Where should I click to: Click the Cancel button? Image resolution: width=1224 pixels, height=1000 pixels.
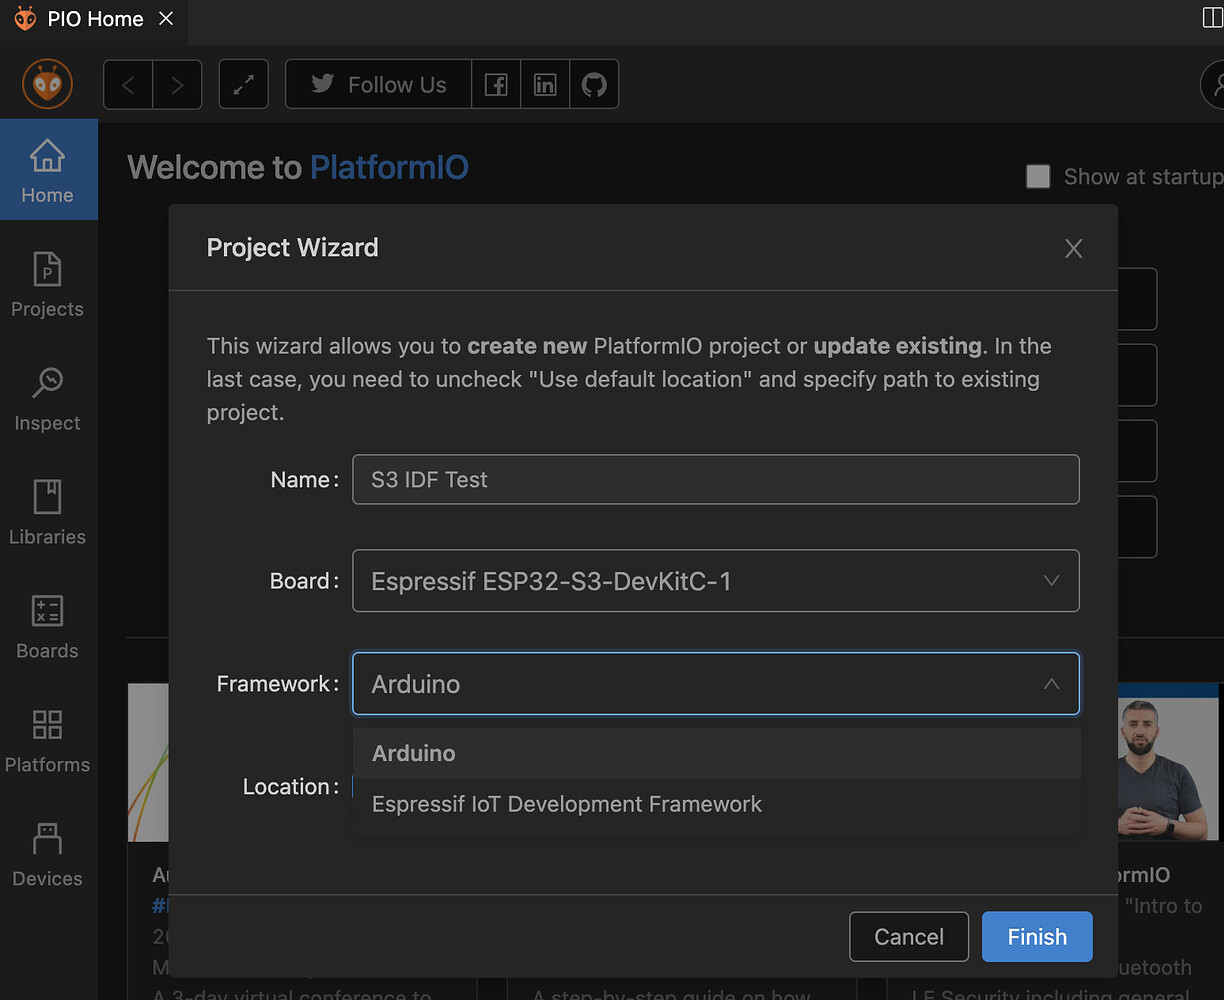(909, 937)
